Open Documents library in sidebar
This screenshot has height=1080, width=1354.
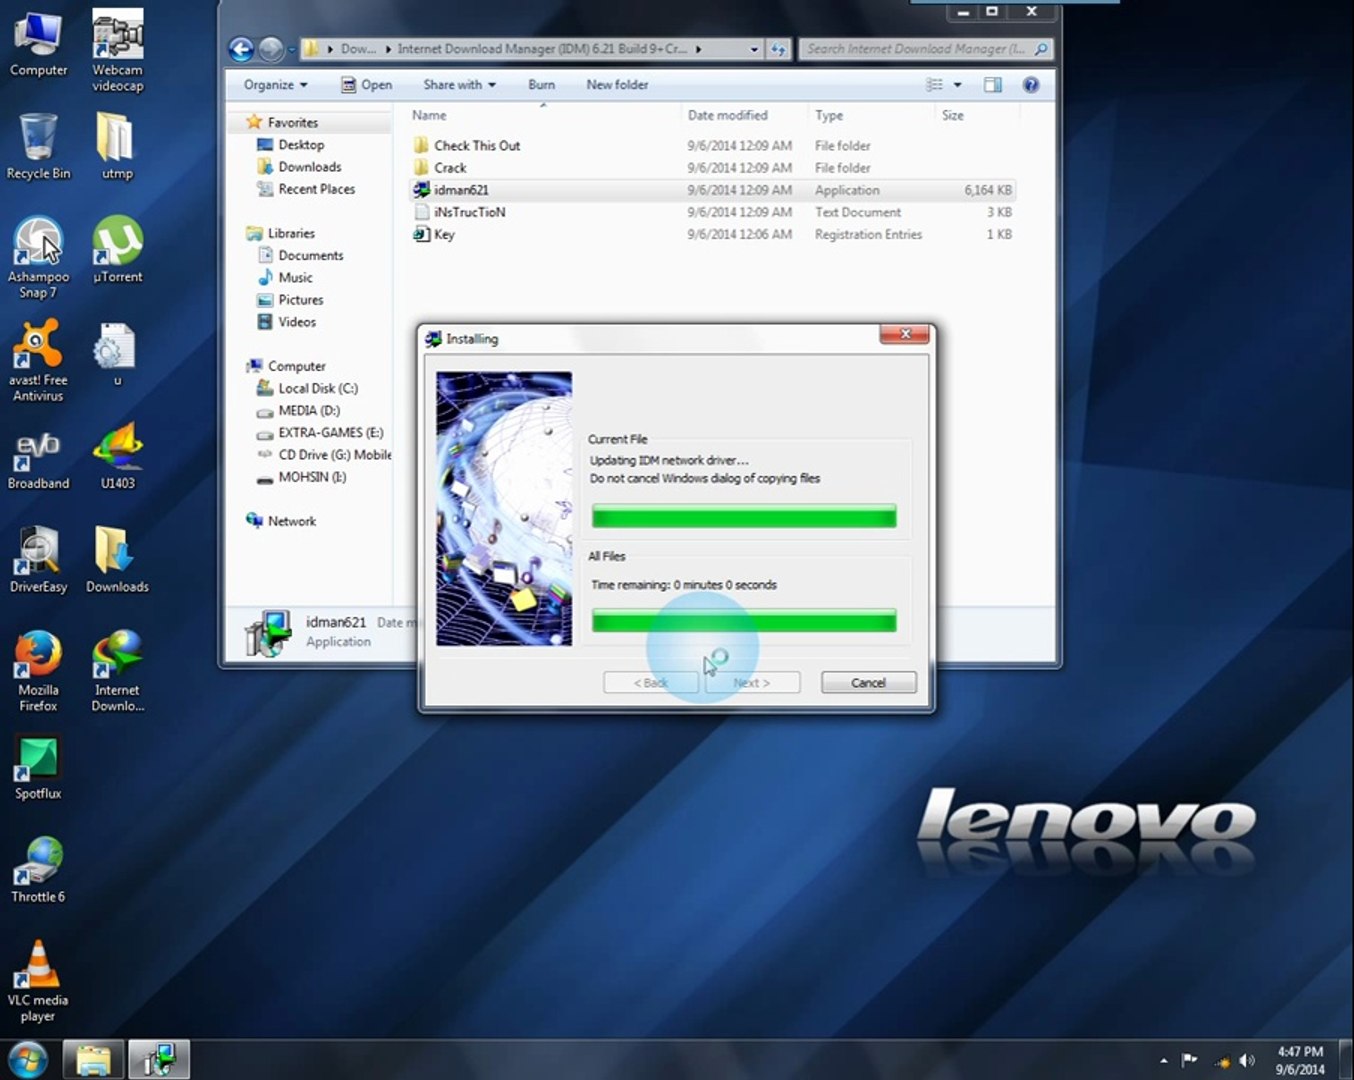click(x=310, y=256)
